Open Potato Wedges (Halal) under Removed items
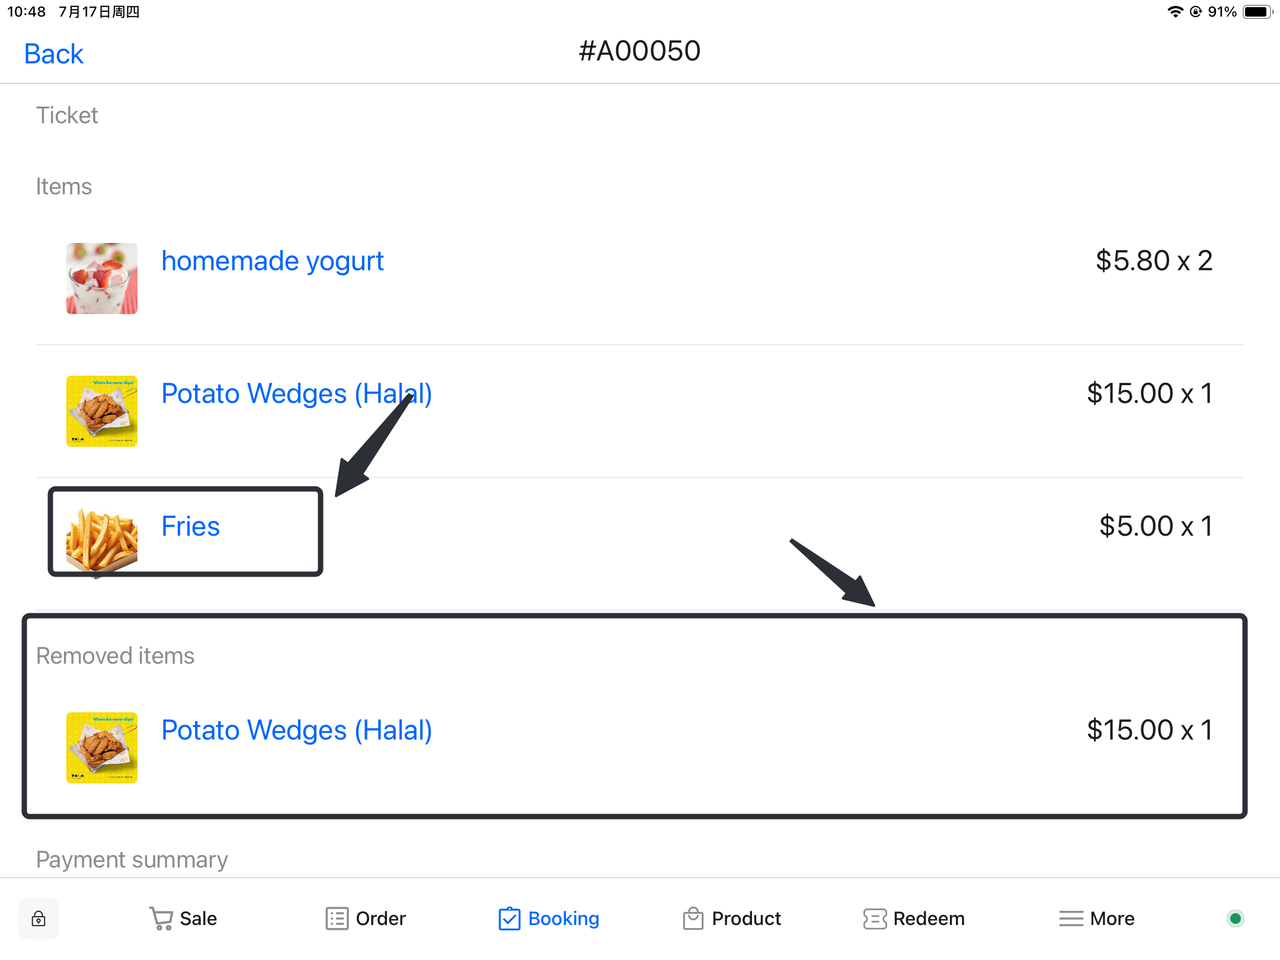The width and height of the screenshot is (1280, 960). [296, 731]
